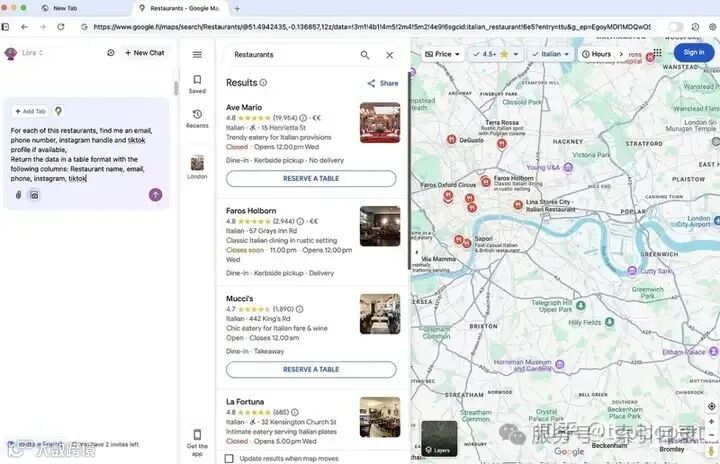Open Saved places in Maps sidebar
This screenshot has width=720, height=464.
pos(197,84)
